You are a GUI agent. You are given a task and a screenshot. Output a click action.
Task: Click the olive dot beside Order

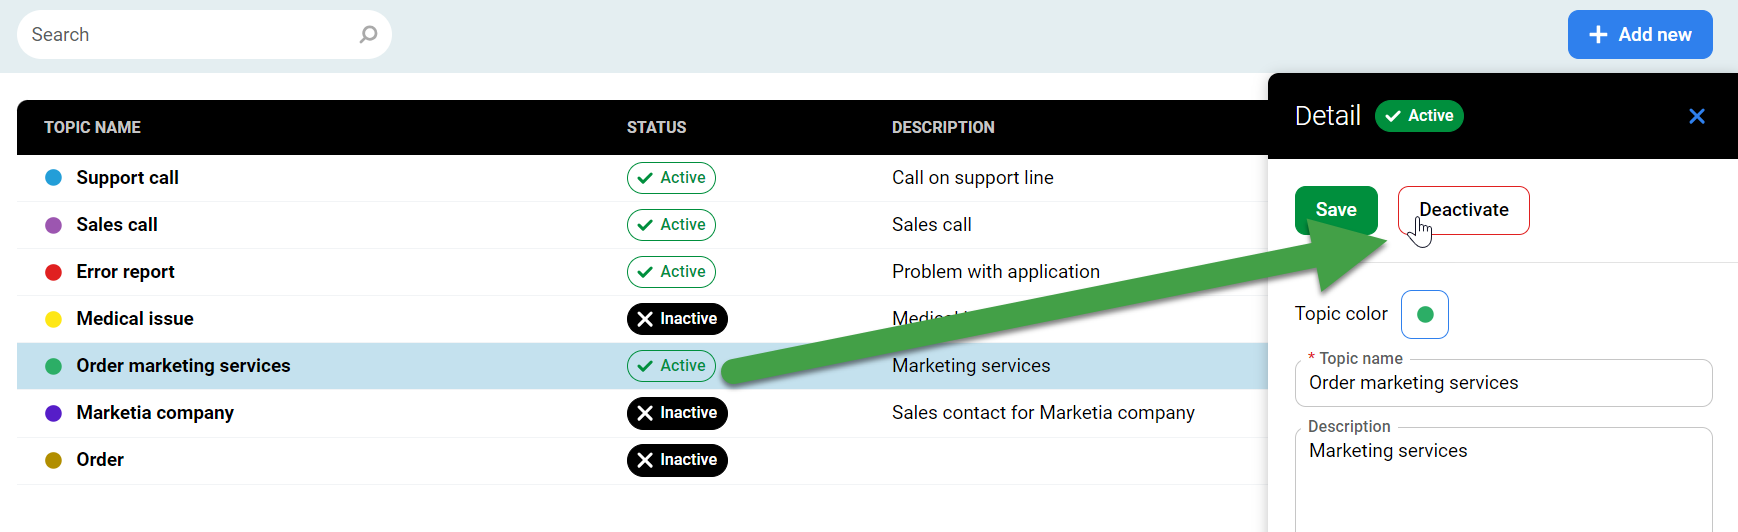tap(54, 460)
